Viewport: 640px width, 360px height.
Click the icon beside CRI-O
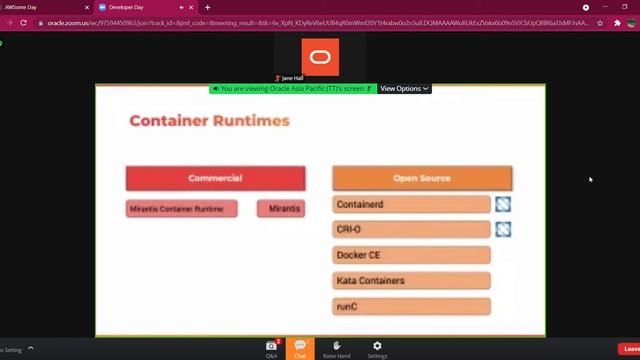coord(503,229)
